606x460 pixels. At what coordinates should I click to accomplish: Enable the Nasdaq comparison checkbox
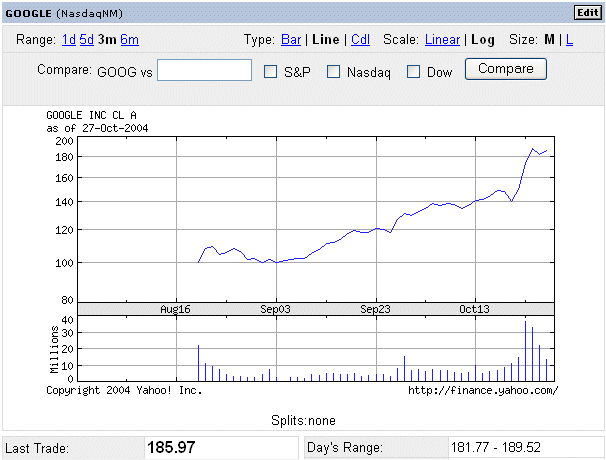333,72
